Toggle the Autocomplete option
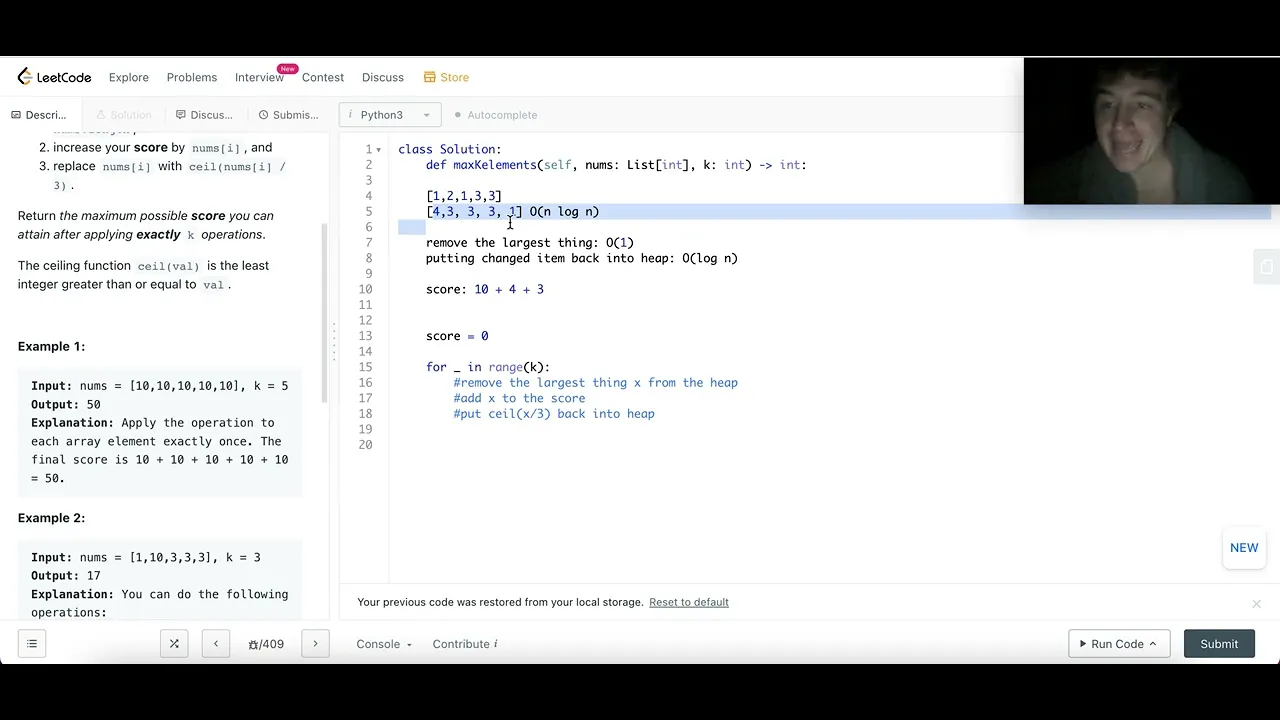This screenshot has width=1280, height=720. [495, 115]
